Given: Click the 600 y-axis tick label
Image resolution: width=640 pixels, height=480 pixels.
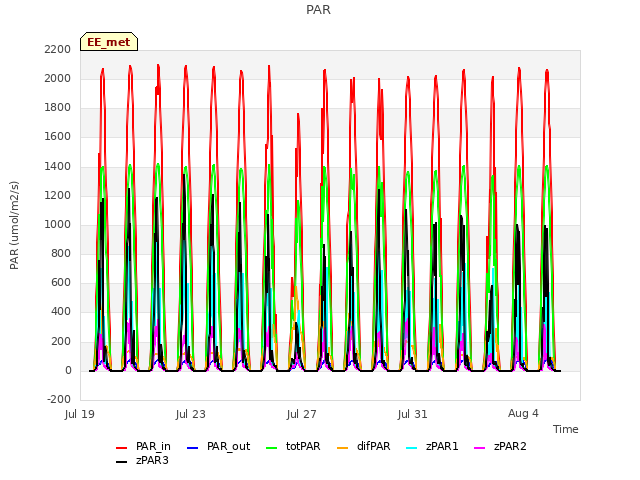Looking at the screenshot, I should coord(61,282).
